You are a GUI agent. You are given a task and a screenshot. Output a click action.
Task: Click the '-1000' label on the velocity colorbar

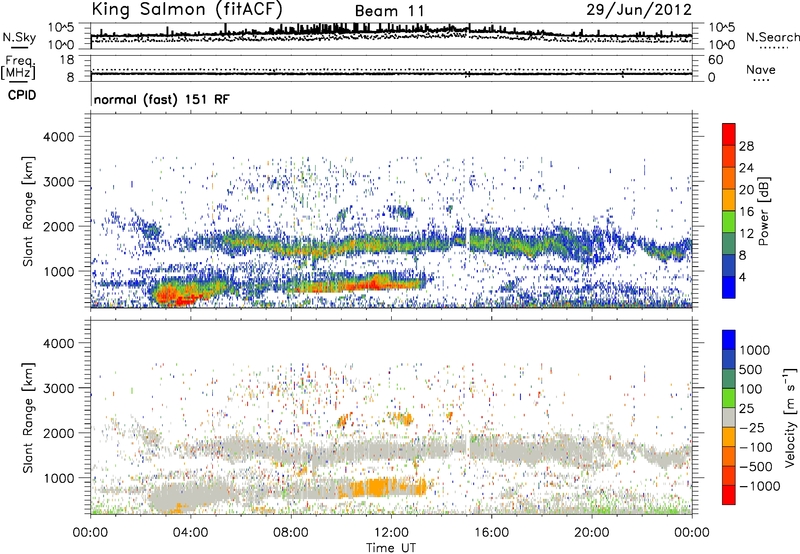click(x=760, y=486)
